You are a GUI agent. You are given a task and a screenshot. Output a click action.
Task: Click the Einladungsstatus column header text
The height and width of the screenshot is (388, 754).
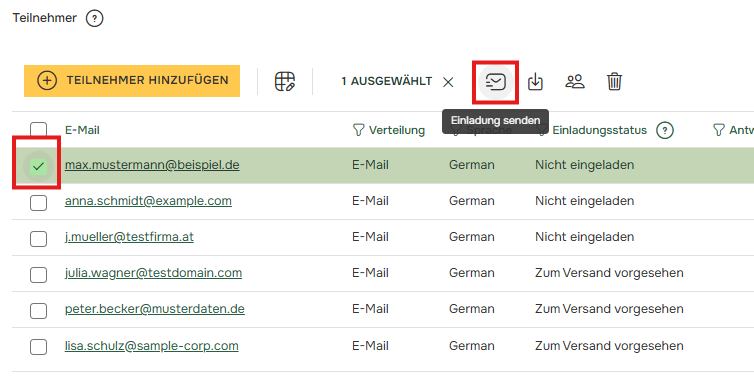coord(600,130)
